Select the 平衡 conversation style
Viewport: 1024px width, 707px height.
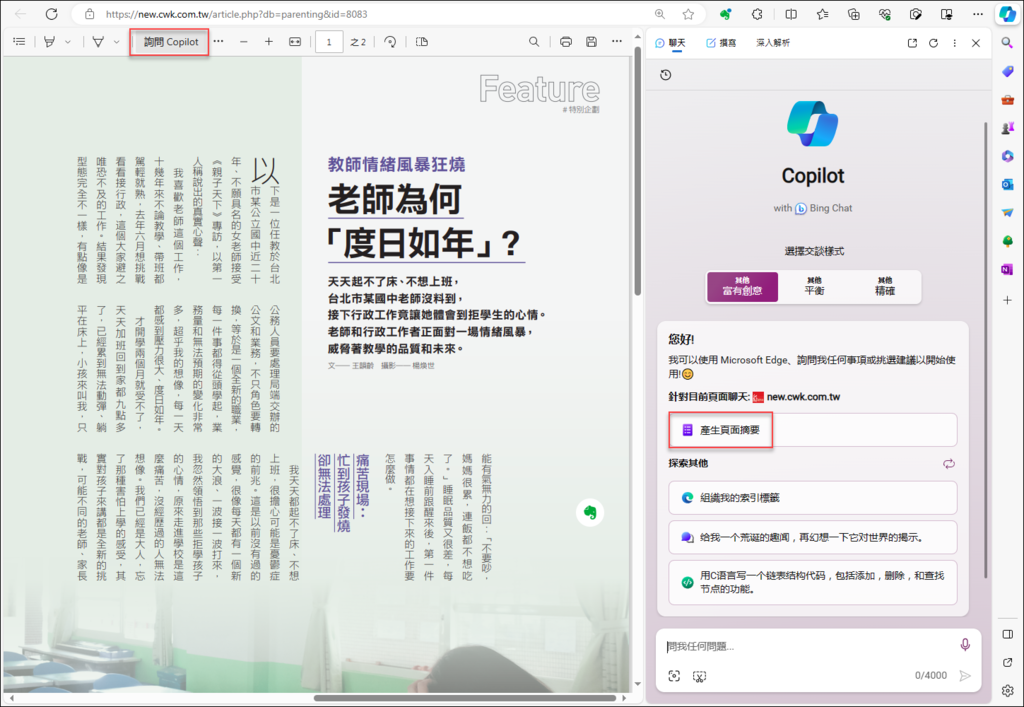tap(814, 287)
